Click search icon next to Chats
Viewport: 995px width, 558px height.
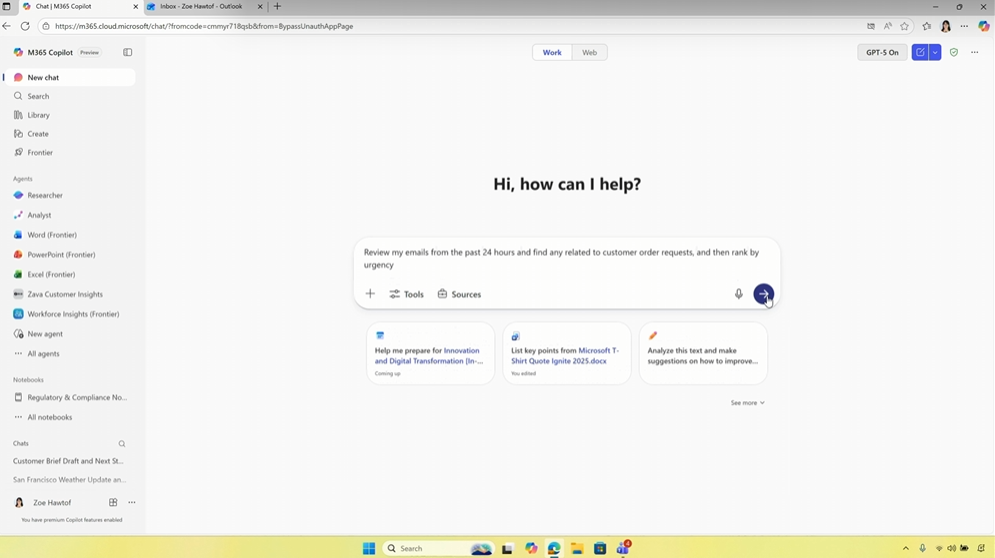[122, 444]
